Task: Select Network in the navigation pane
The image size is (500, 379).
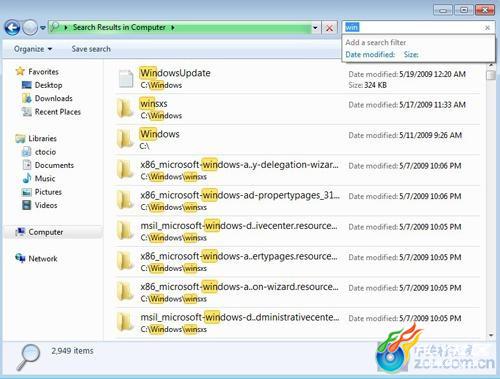Action: coord(43,259)
